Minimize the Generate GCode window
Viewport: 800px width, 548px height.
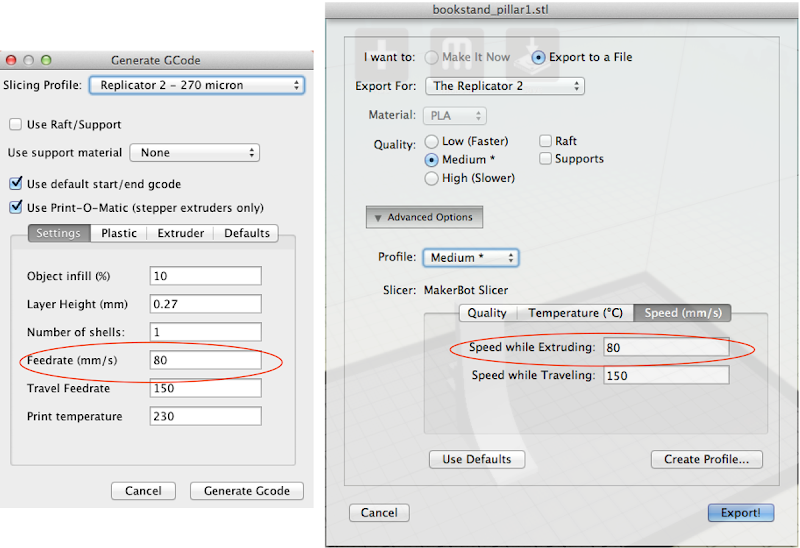[x=29, y=60]
